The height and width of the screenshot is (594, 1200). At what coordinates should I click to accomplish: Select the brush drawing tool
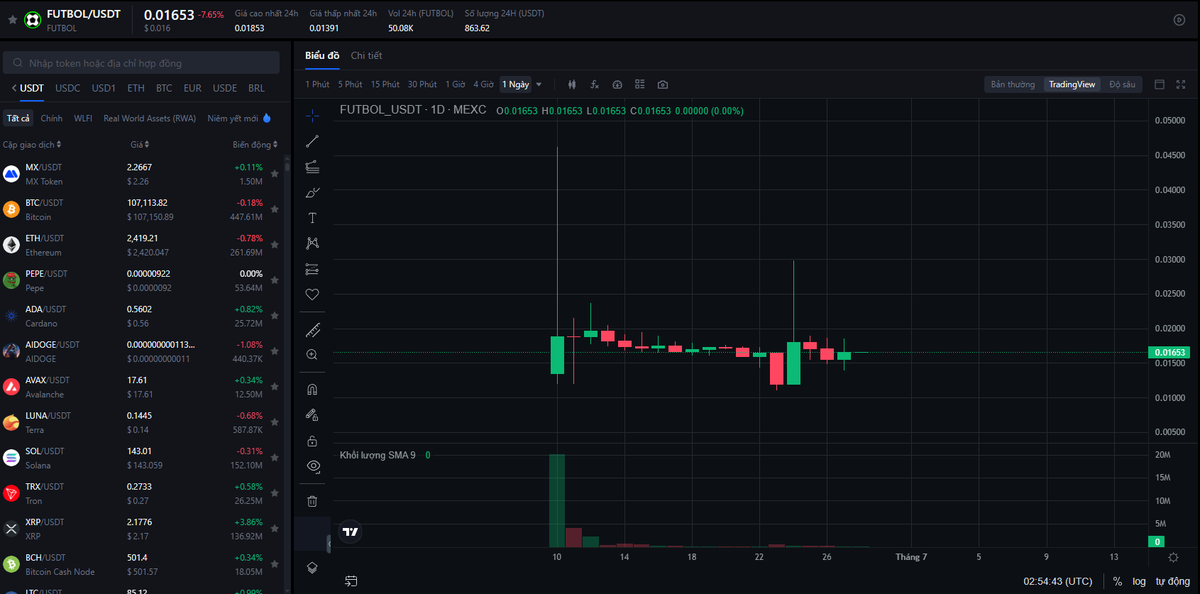(x=312, y=192)
